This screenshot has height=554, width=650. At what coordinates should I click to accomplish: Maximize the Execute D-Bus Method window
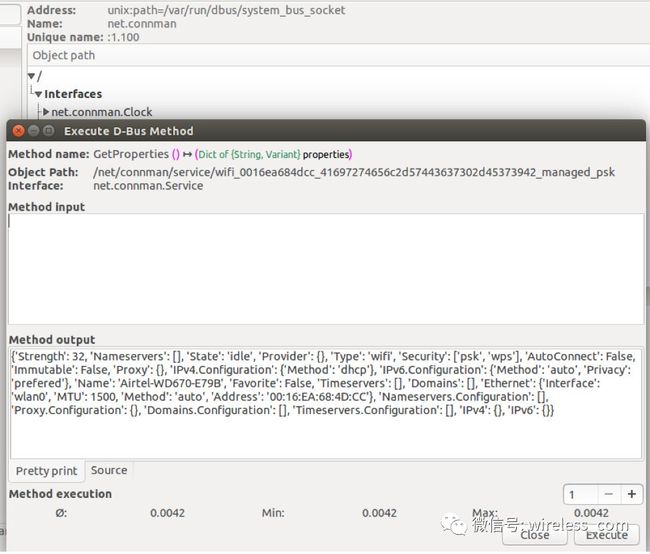[x=49, y=131]
